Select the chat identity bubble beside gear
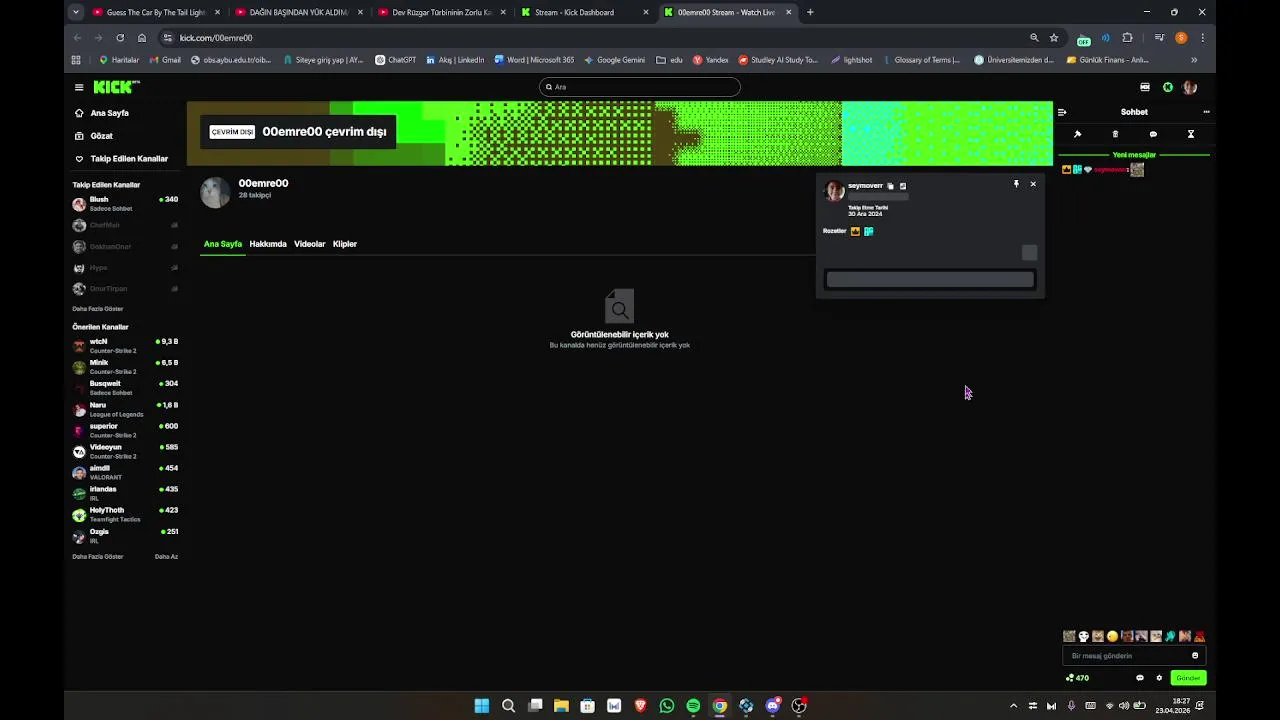This screenshot has width=1280, height=720. pos(1140,678)
